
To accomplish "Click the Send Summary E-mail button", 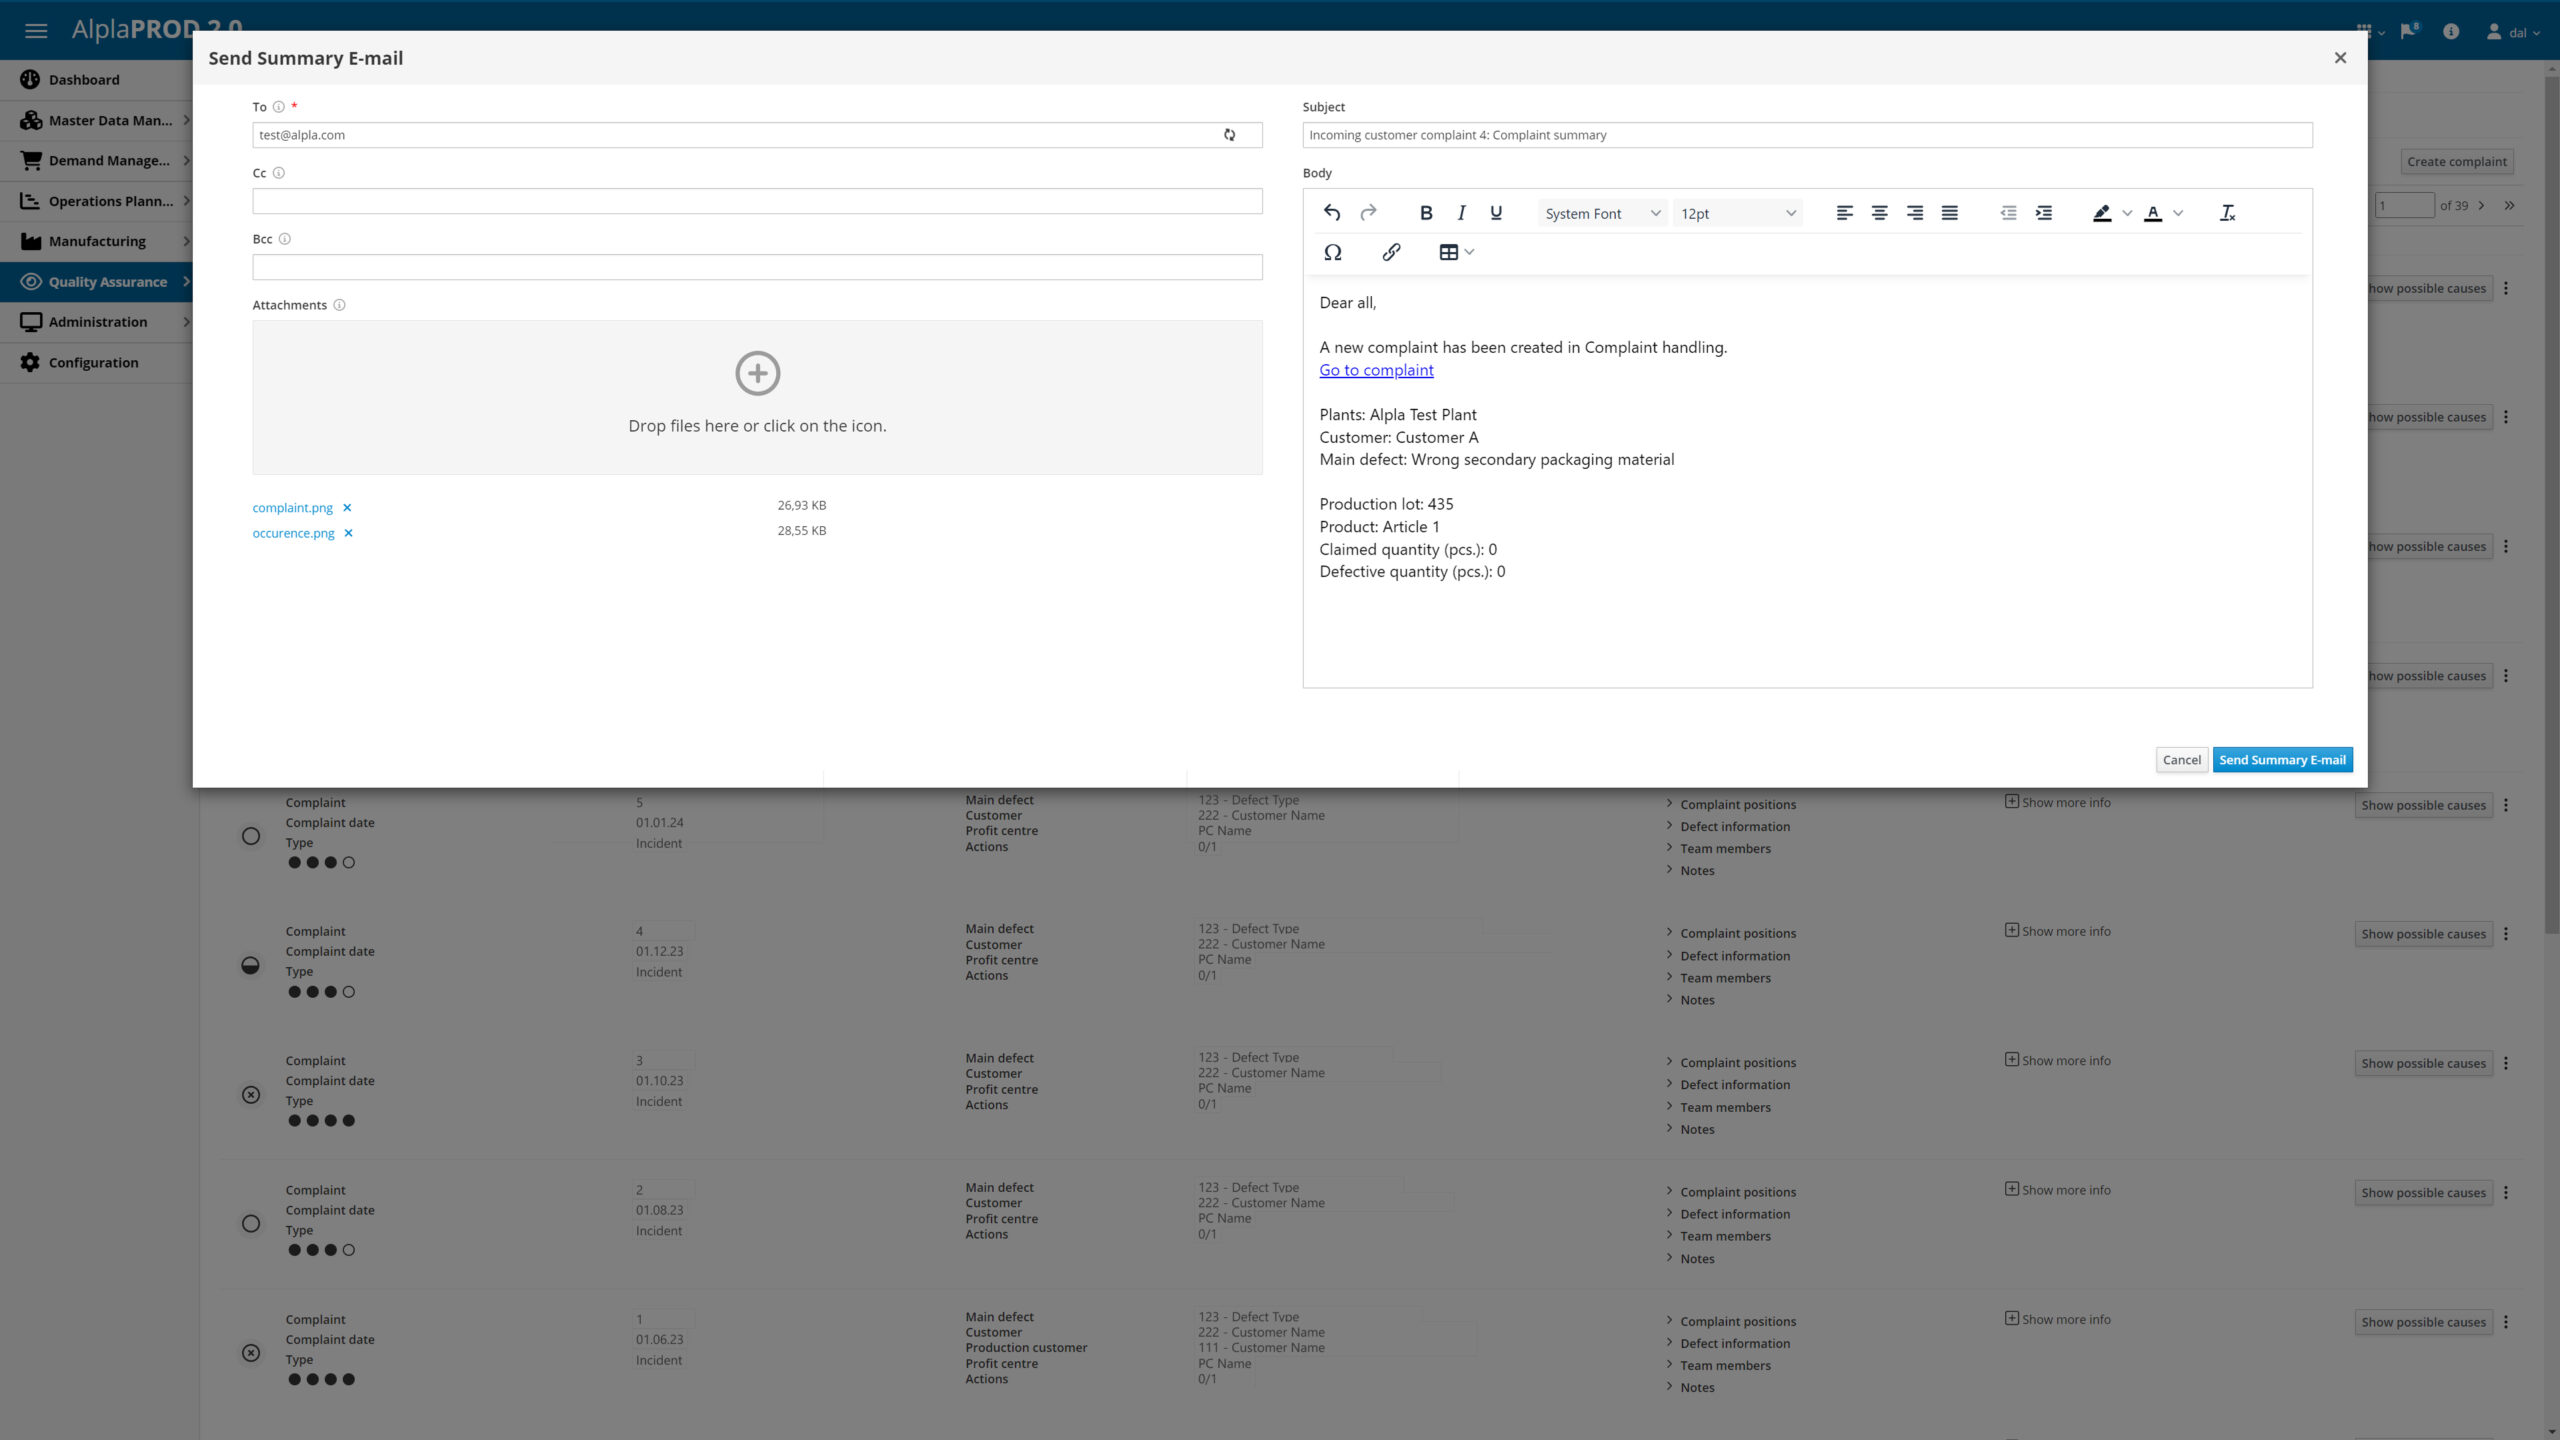I will [x=2282, y=760].
